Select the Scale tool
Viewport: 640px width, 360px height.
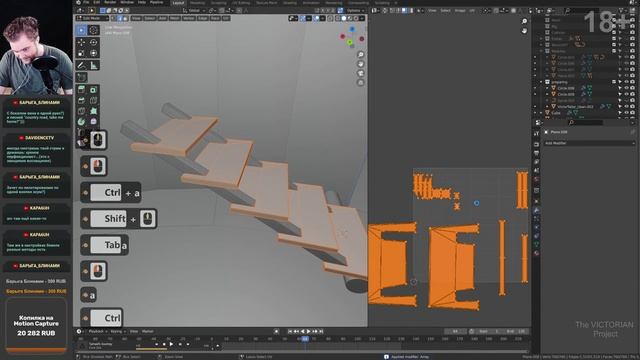81,53
